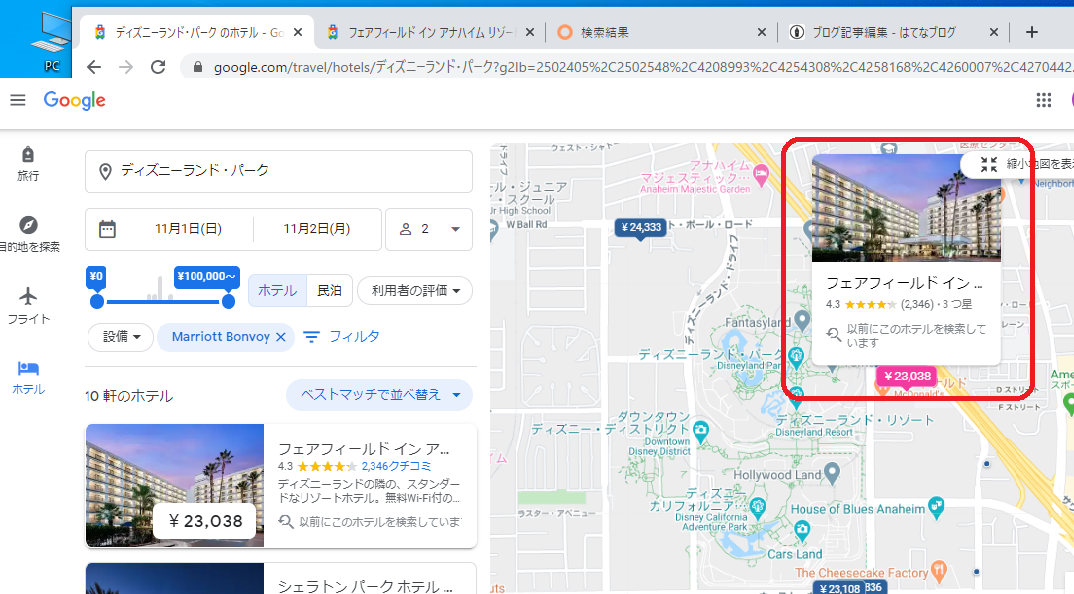Click the ¥23,038 pink price marker on the map
1074x594 pixels.
(x=907, y=377)
